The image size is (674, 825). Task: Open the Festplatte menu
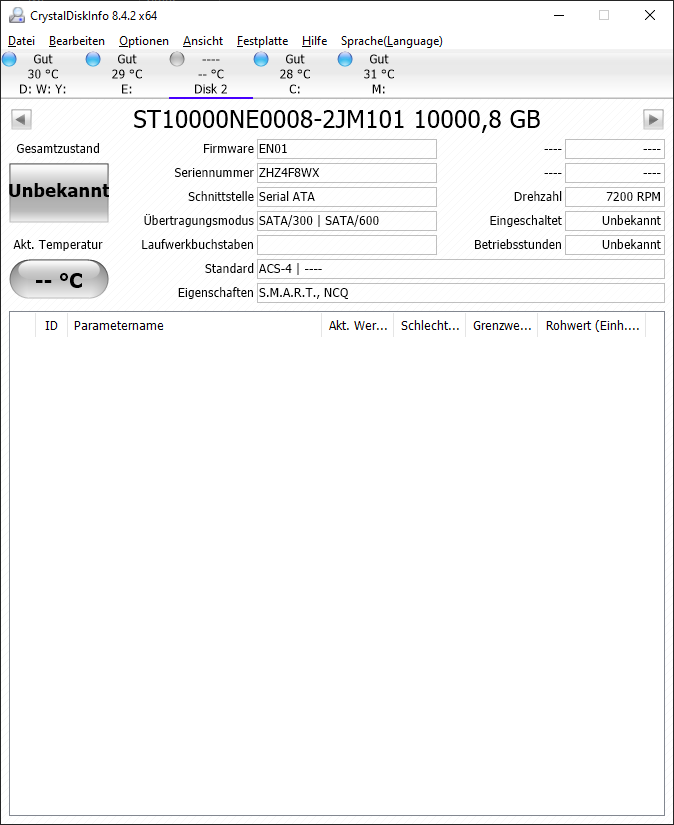pyautogui.click(x=263, y=41)
